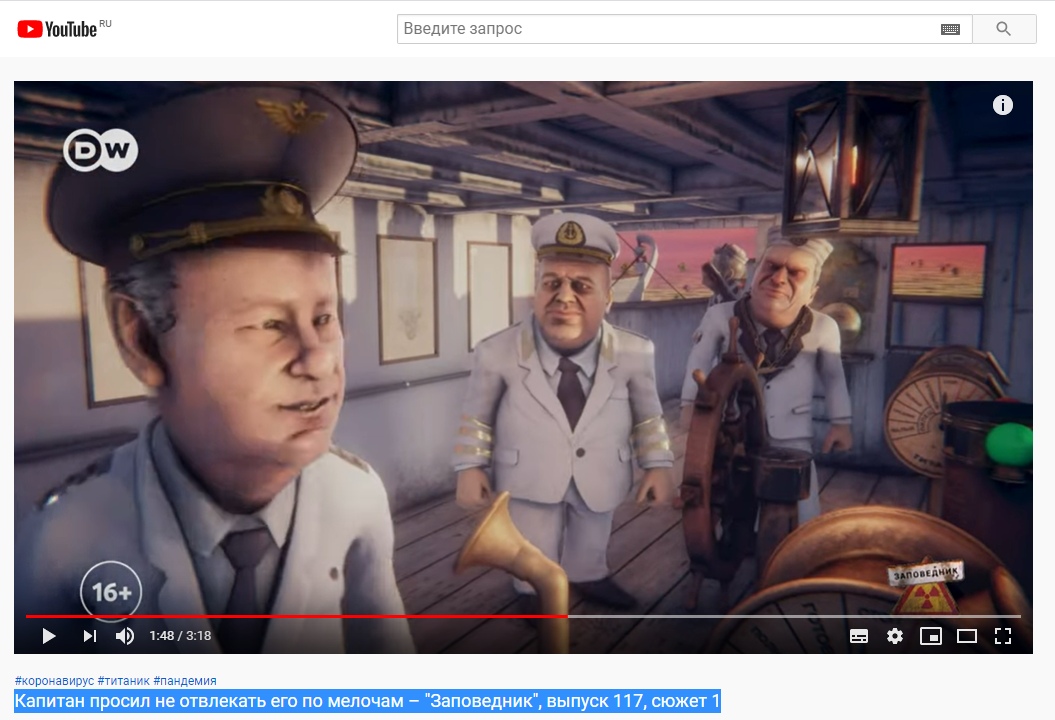Click the 1:48 / 3:18 time display
The image size is (1055, 720).
click(180, 636)
